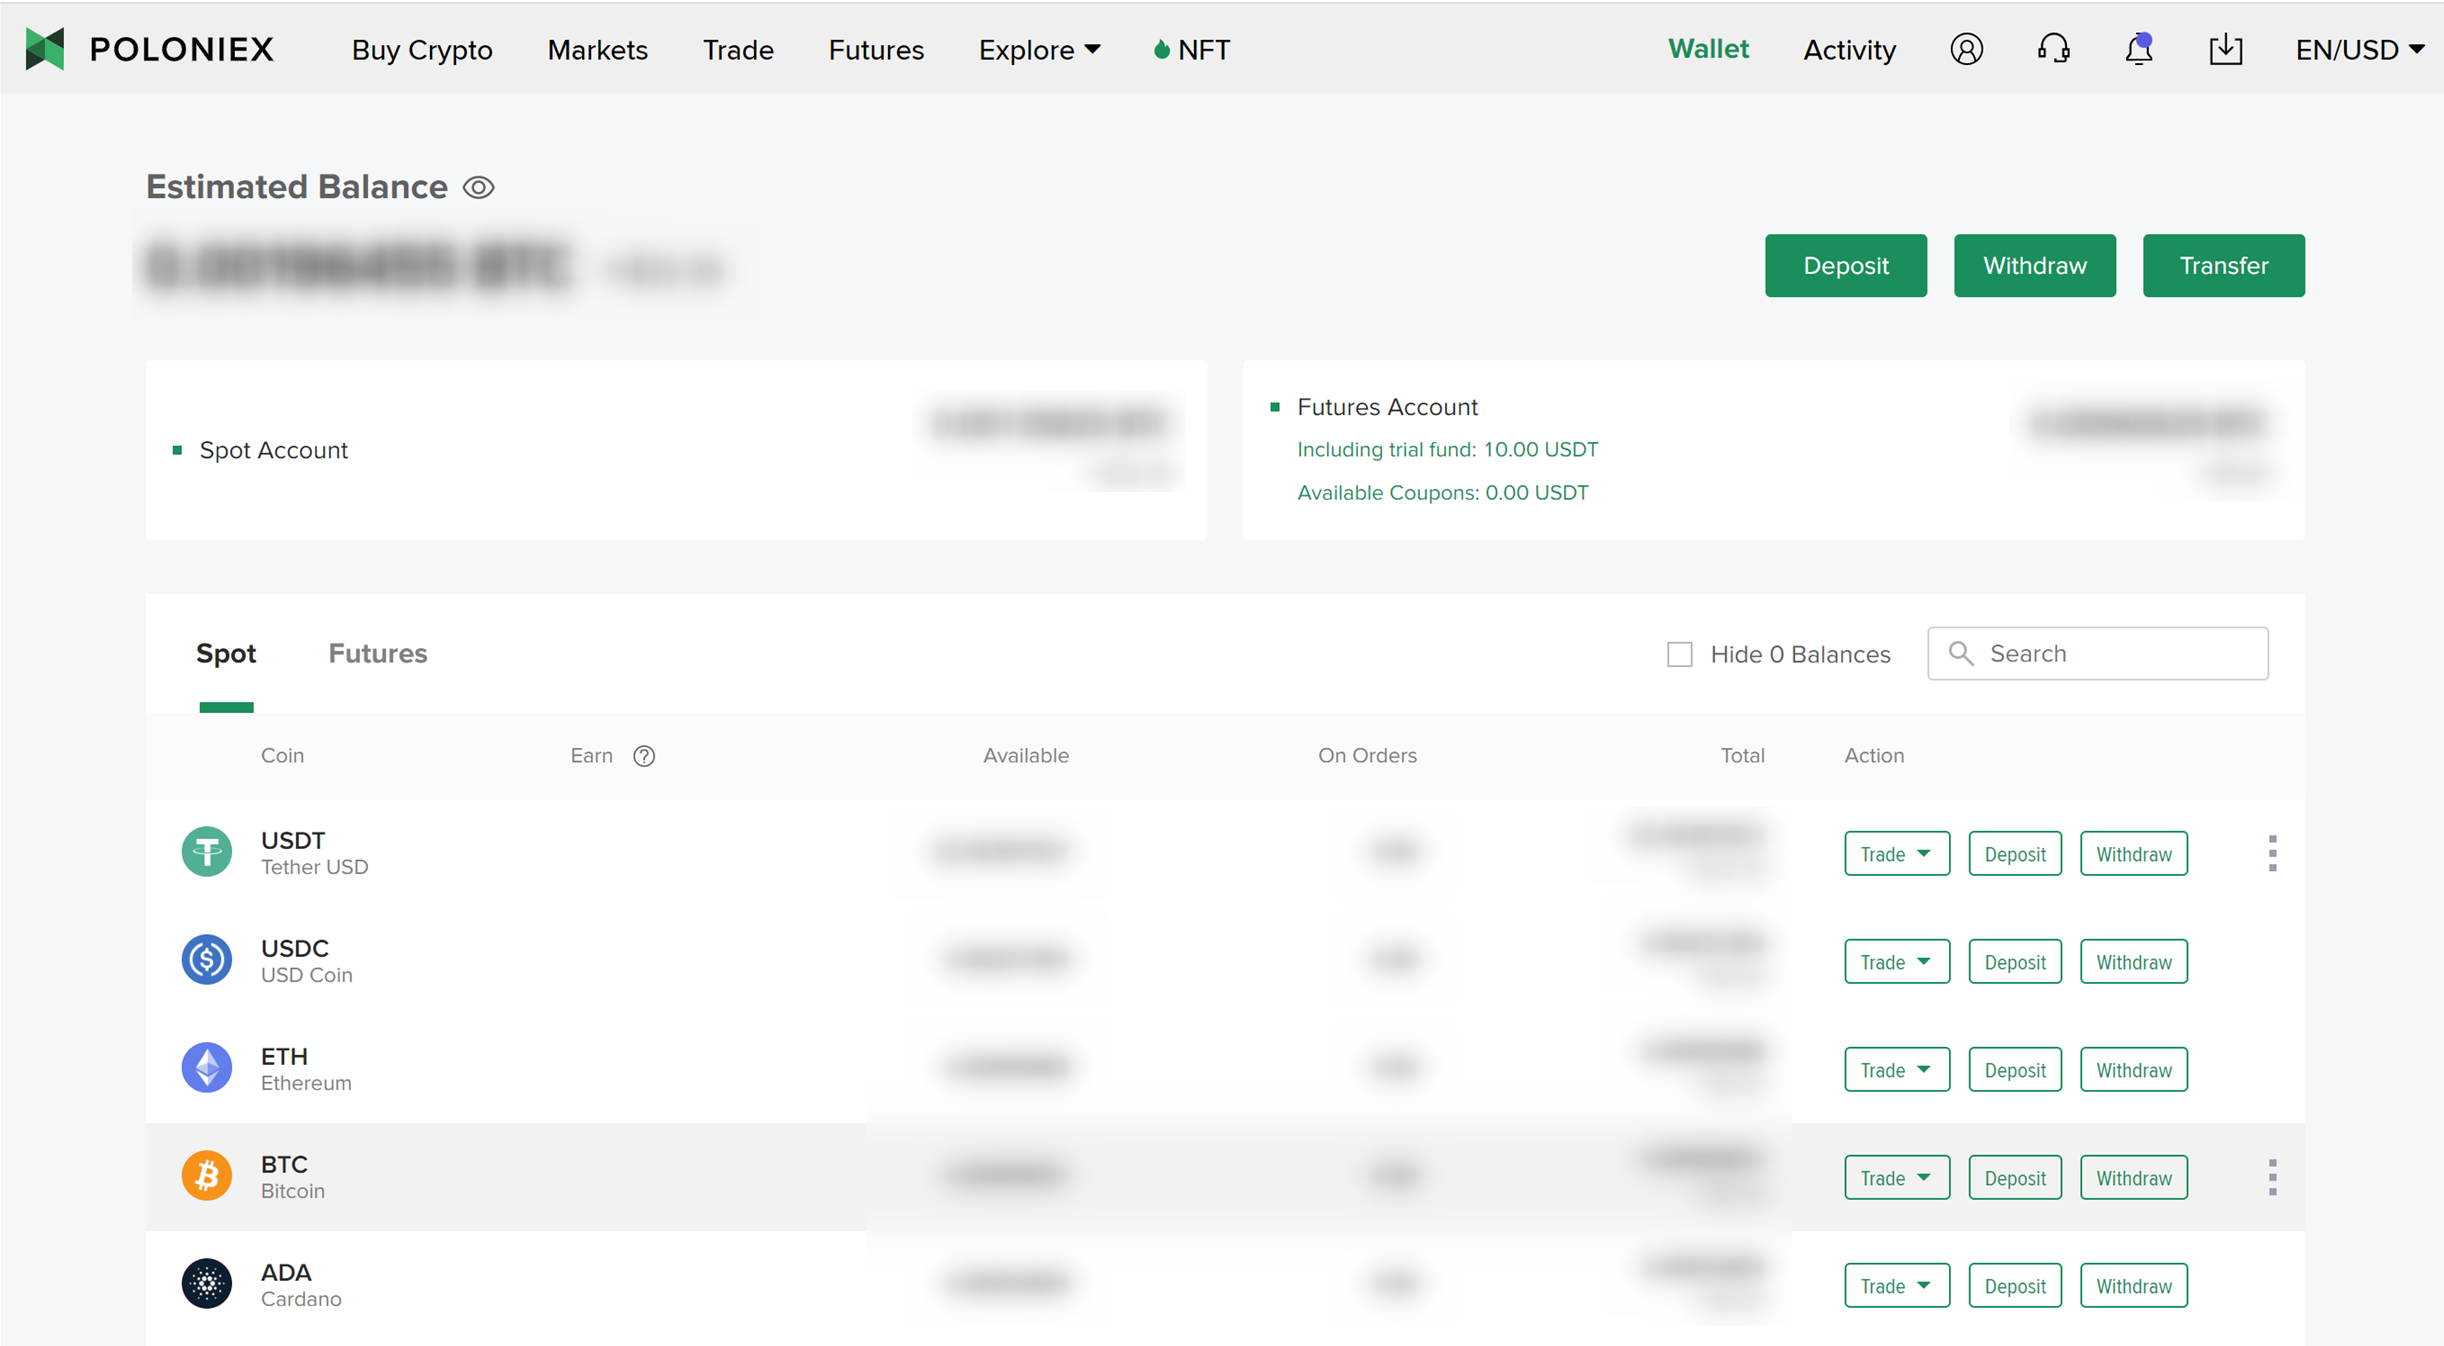Open the BTC row three-dot menu

[x=2272, y=1177]
